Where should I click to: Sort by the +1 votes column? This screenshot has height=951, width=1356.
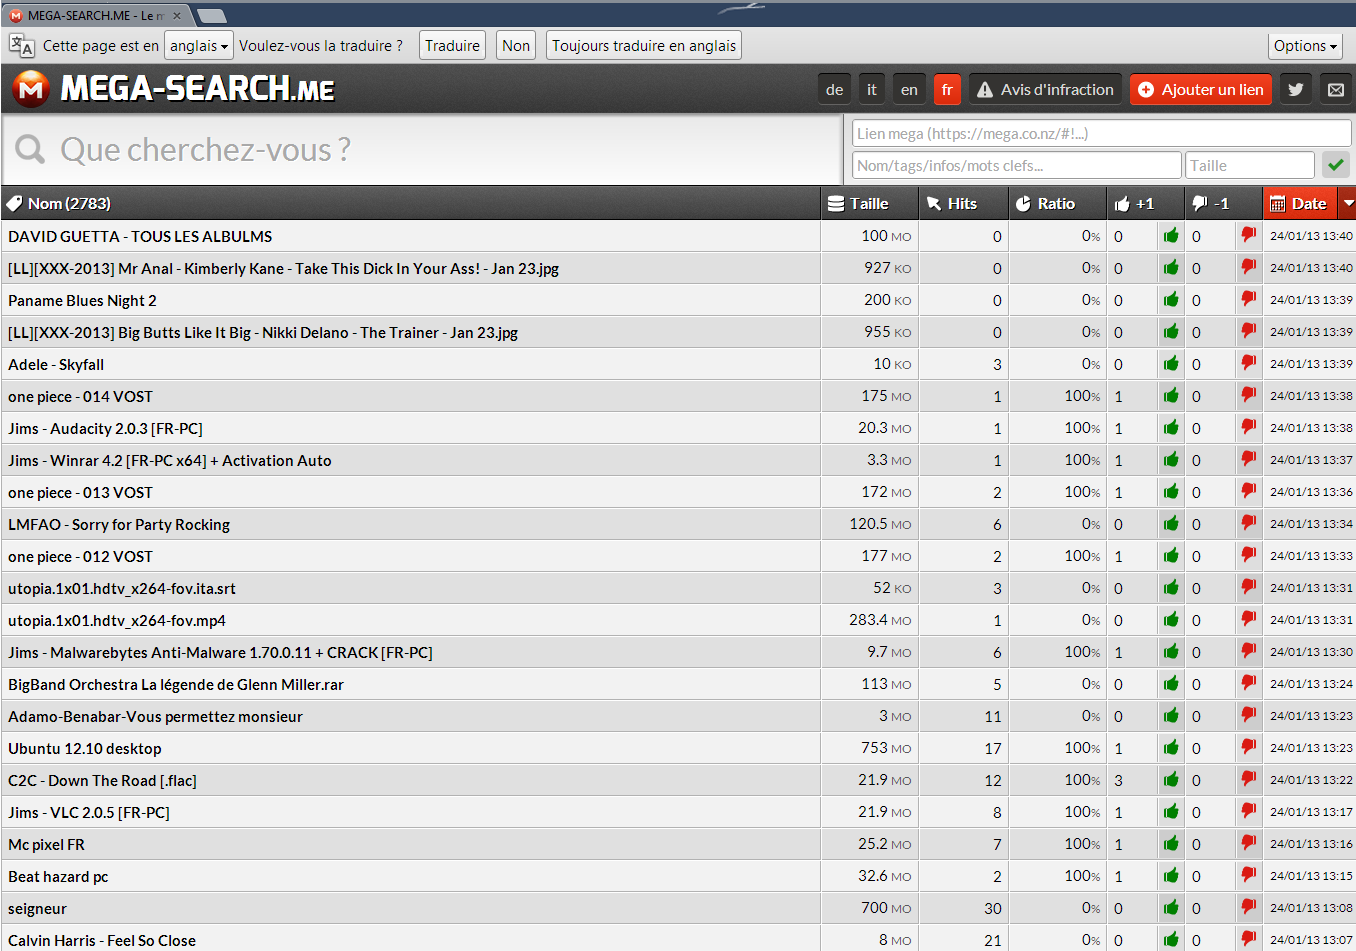click(x=1145, y=203)
